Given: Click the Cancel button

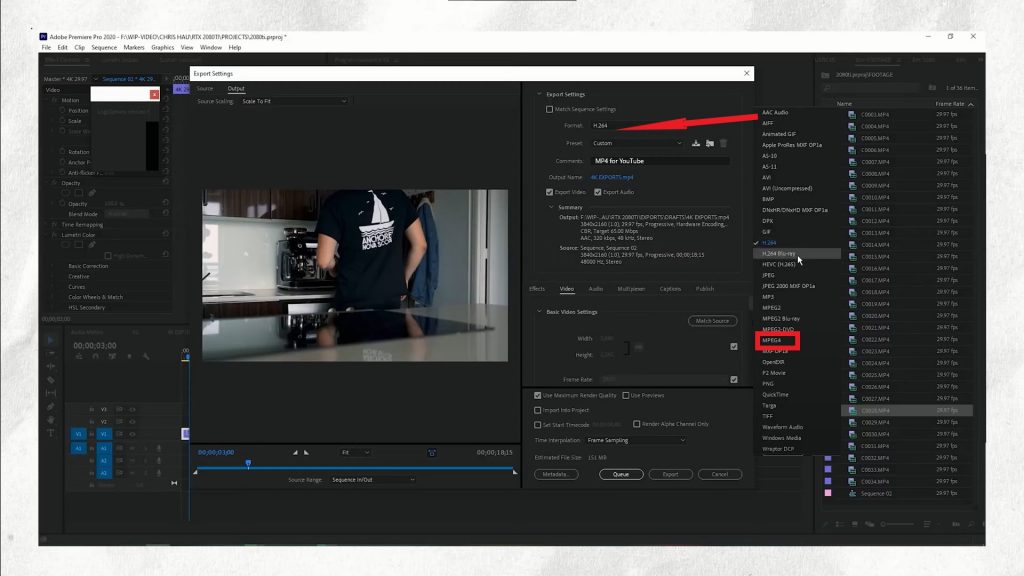Looking at the screenshot, I should (x=720, y=474).
